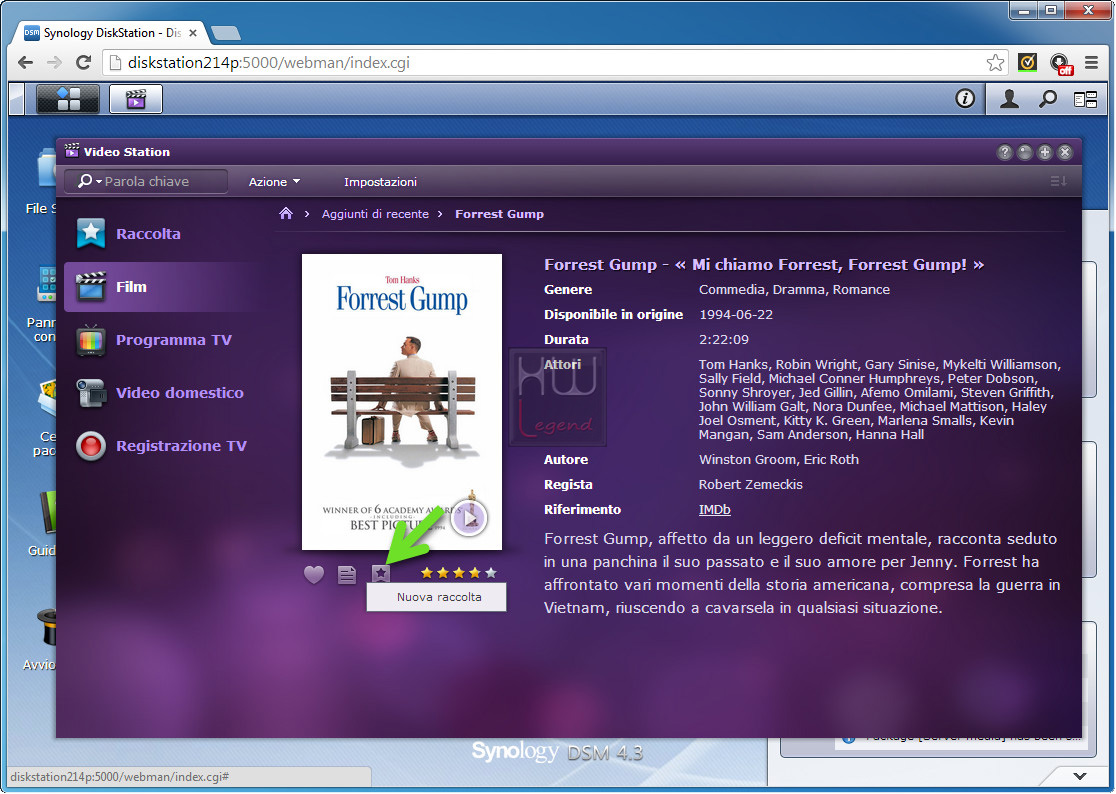Bookmark this page with the star icon

click(995, 63)
